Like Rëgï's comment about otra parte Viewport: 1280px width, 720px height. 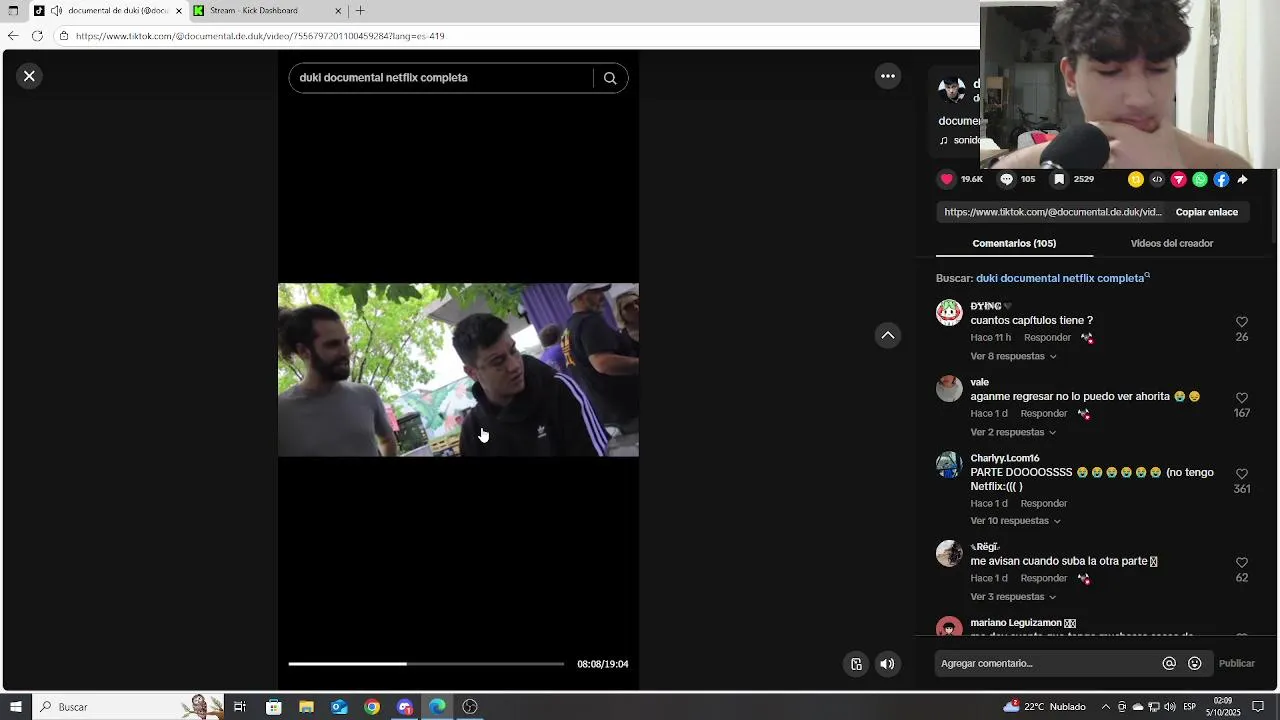(1242, 563)
